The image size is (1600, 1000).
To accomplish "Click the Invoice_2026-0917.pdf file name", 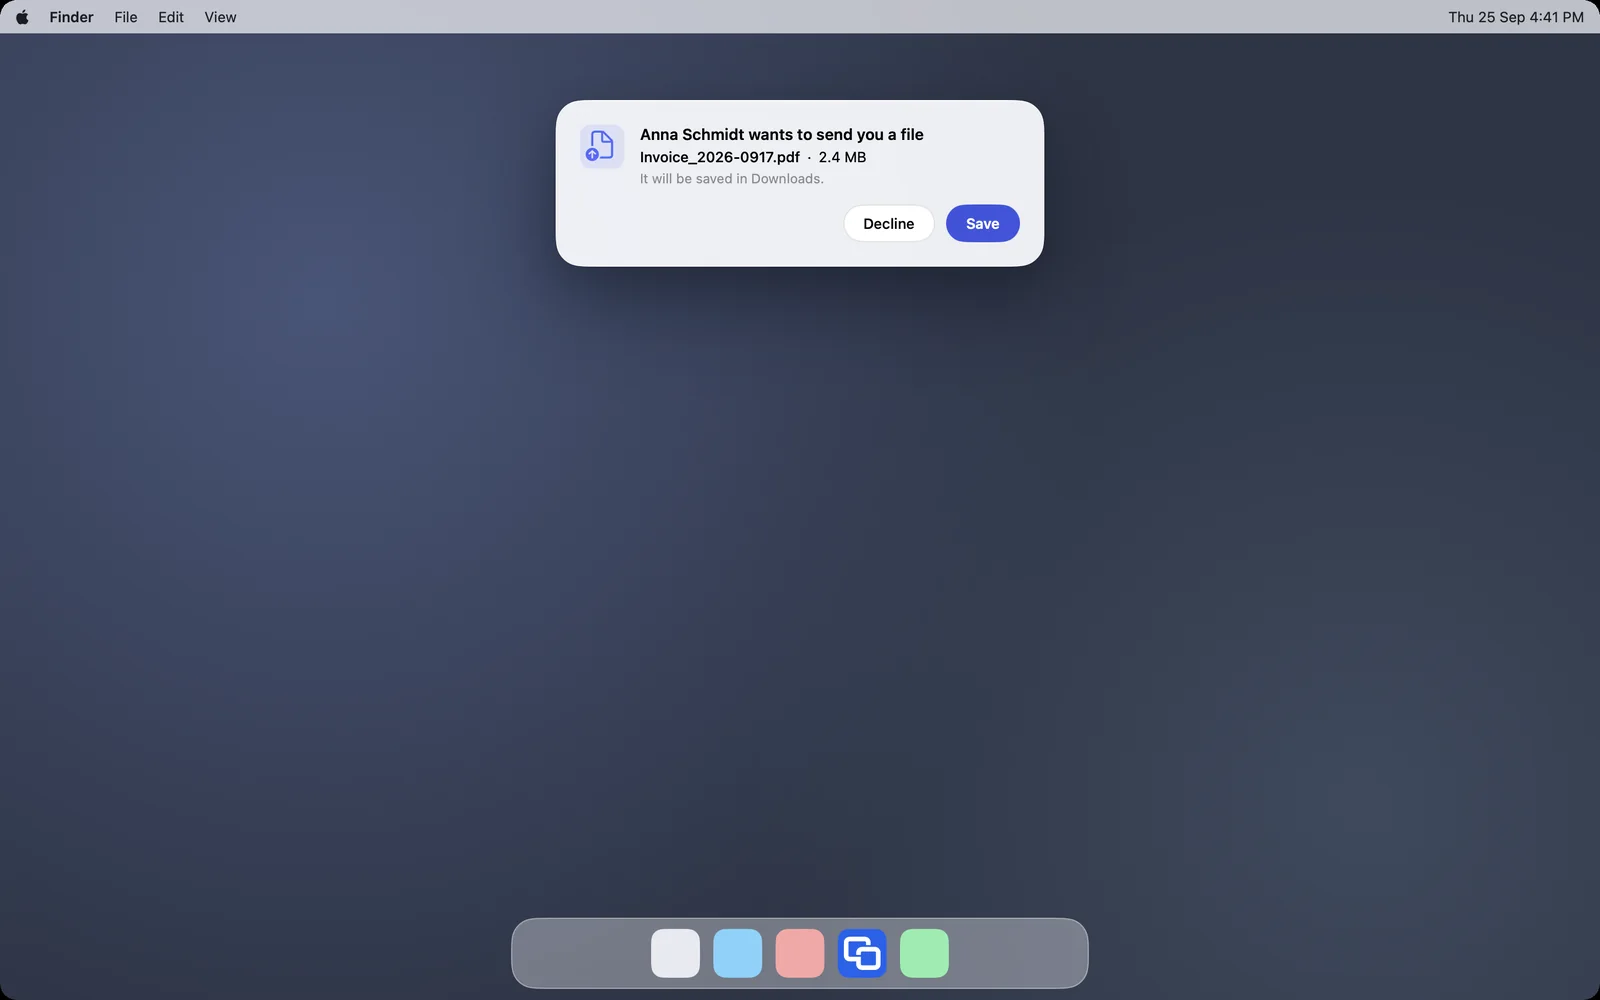I will [720, 157].
